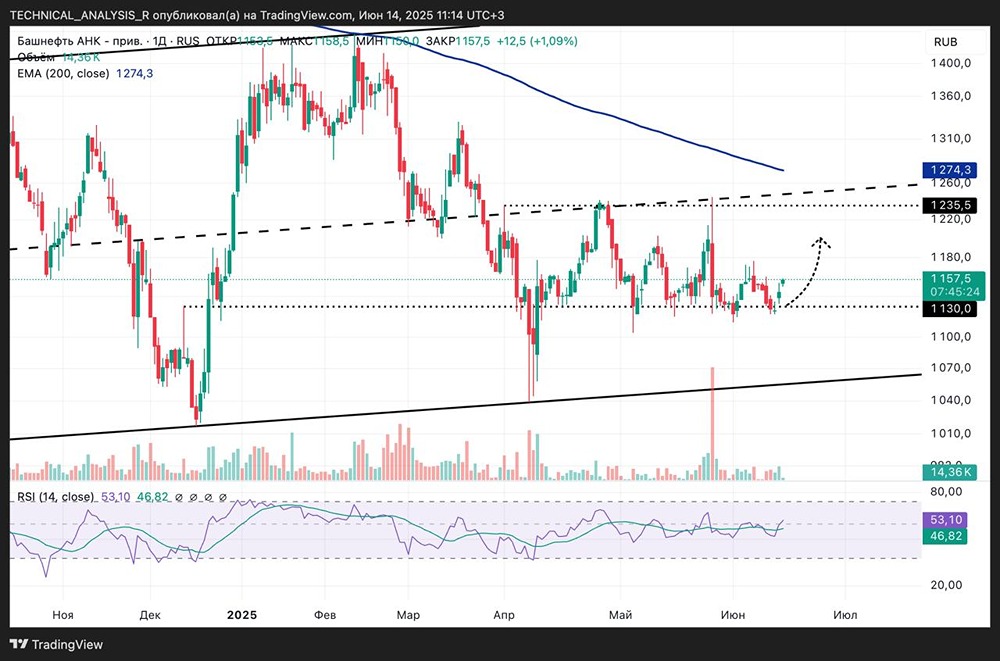Click the black 1235,5 price level tag
Screen dimensions: 1000x661
pos(950,205)
